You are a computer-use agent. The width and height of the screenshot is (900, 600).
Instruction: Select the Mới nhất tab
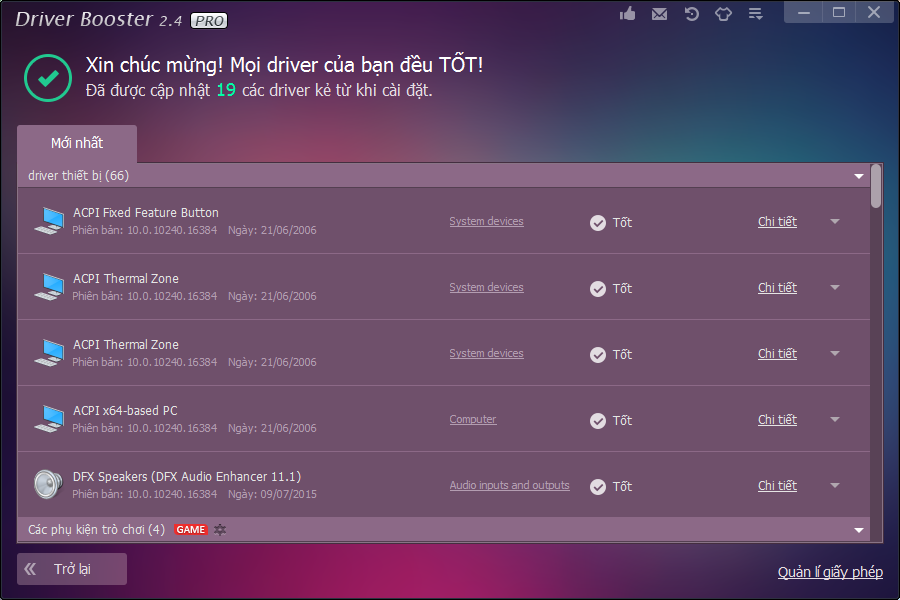click(77, 144)
